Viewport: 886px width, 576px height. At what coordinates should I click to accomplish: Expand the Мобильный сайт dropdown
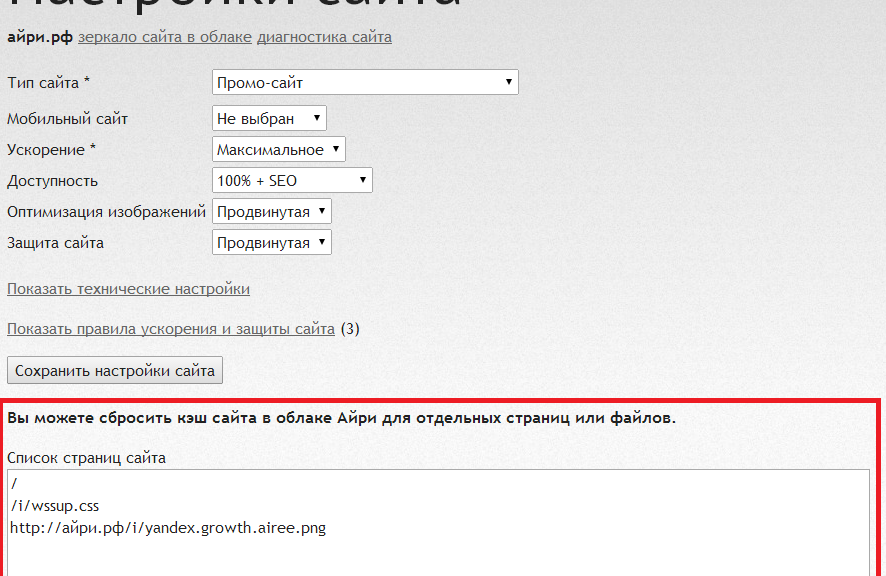(x=270, y=119)
